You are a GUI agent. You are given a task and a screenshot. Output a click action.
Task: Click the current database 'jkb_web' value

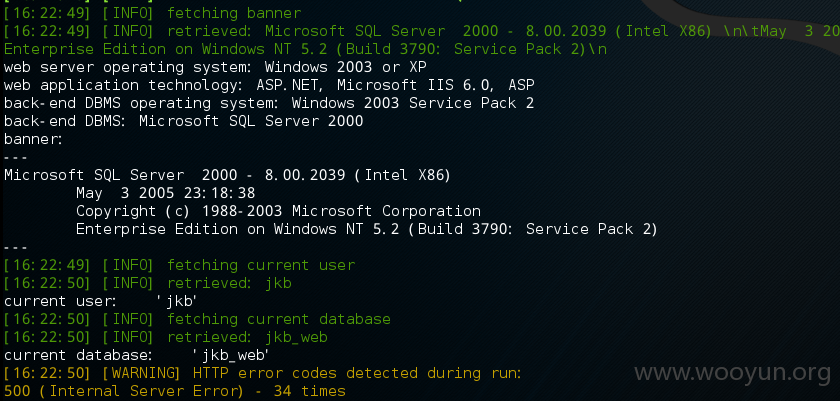pyautogui.click(x=230, y=355)
